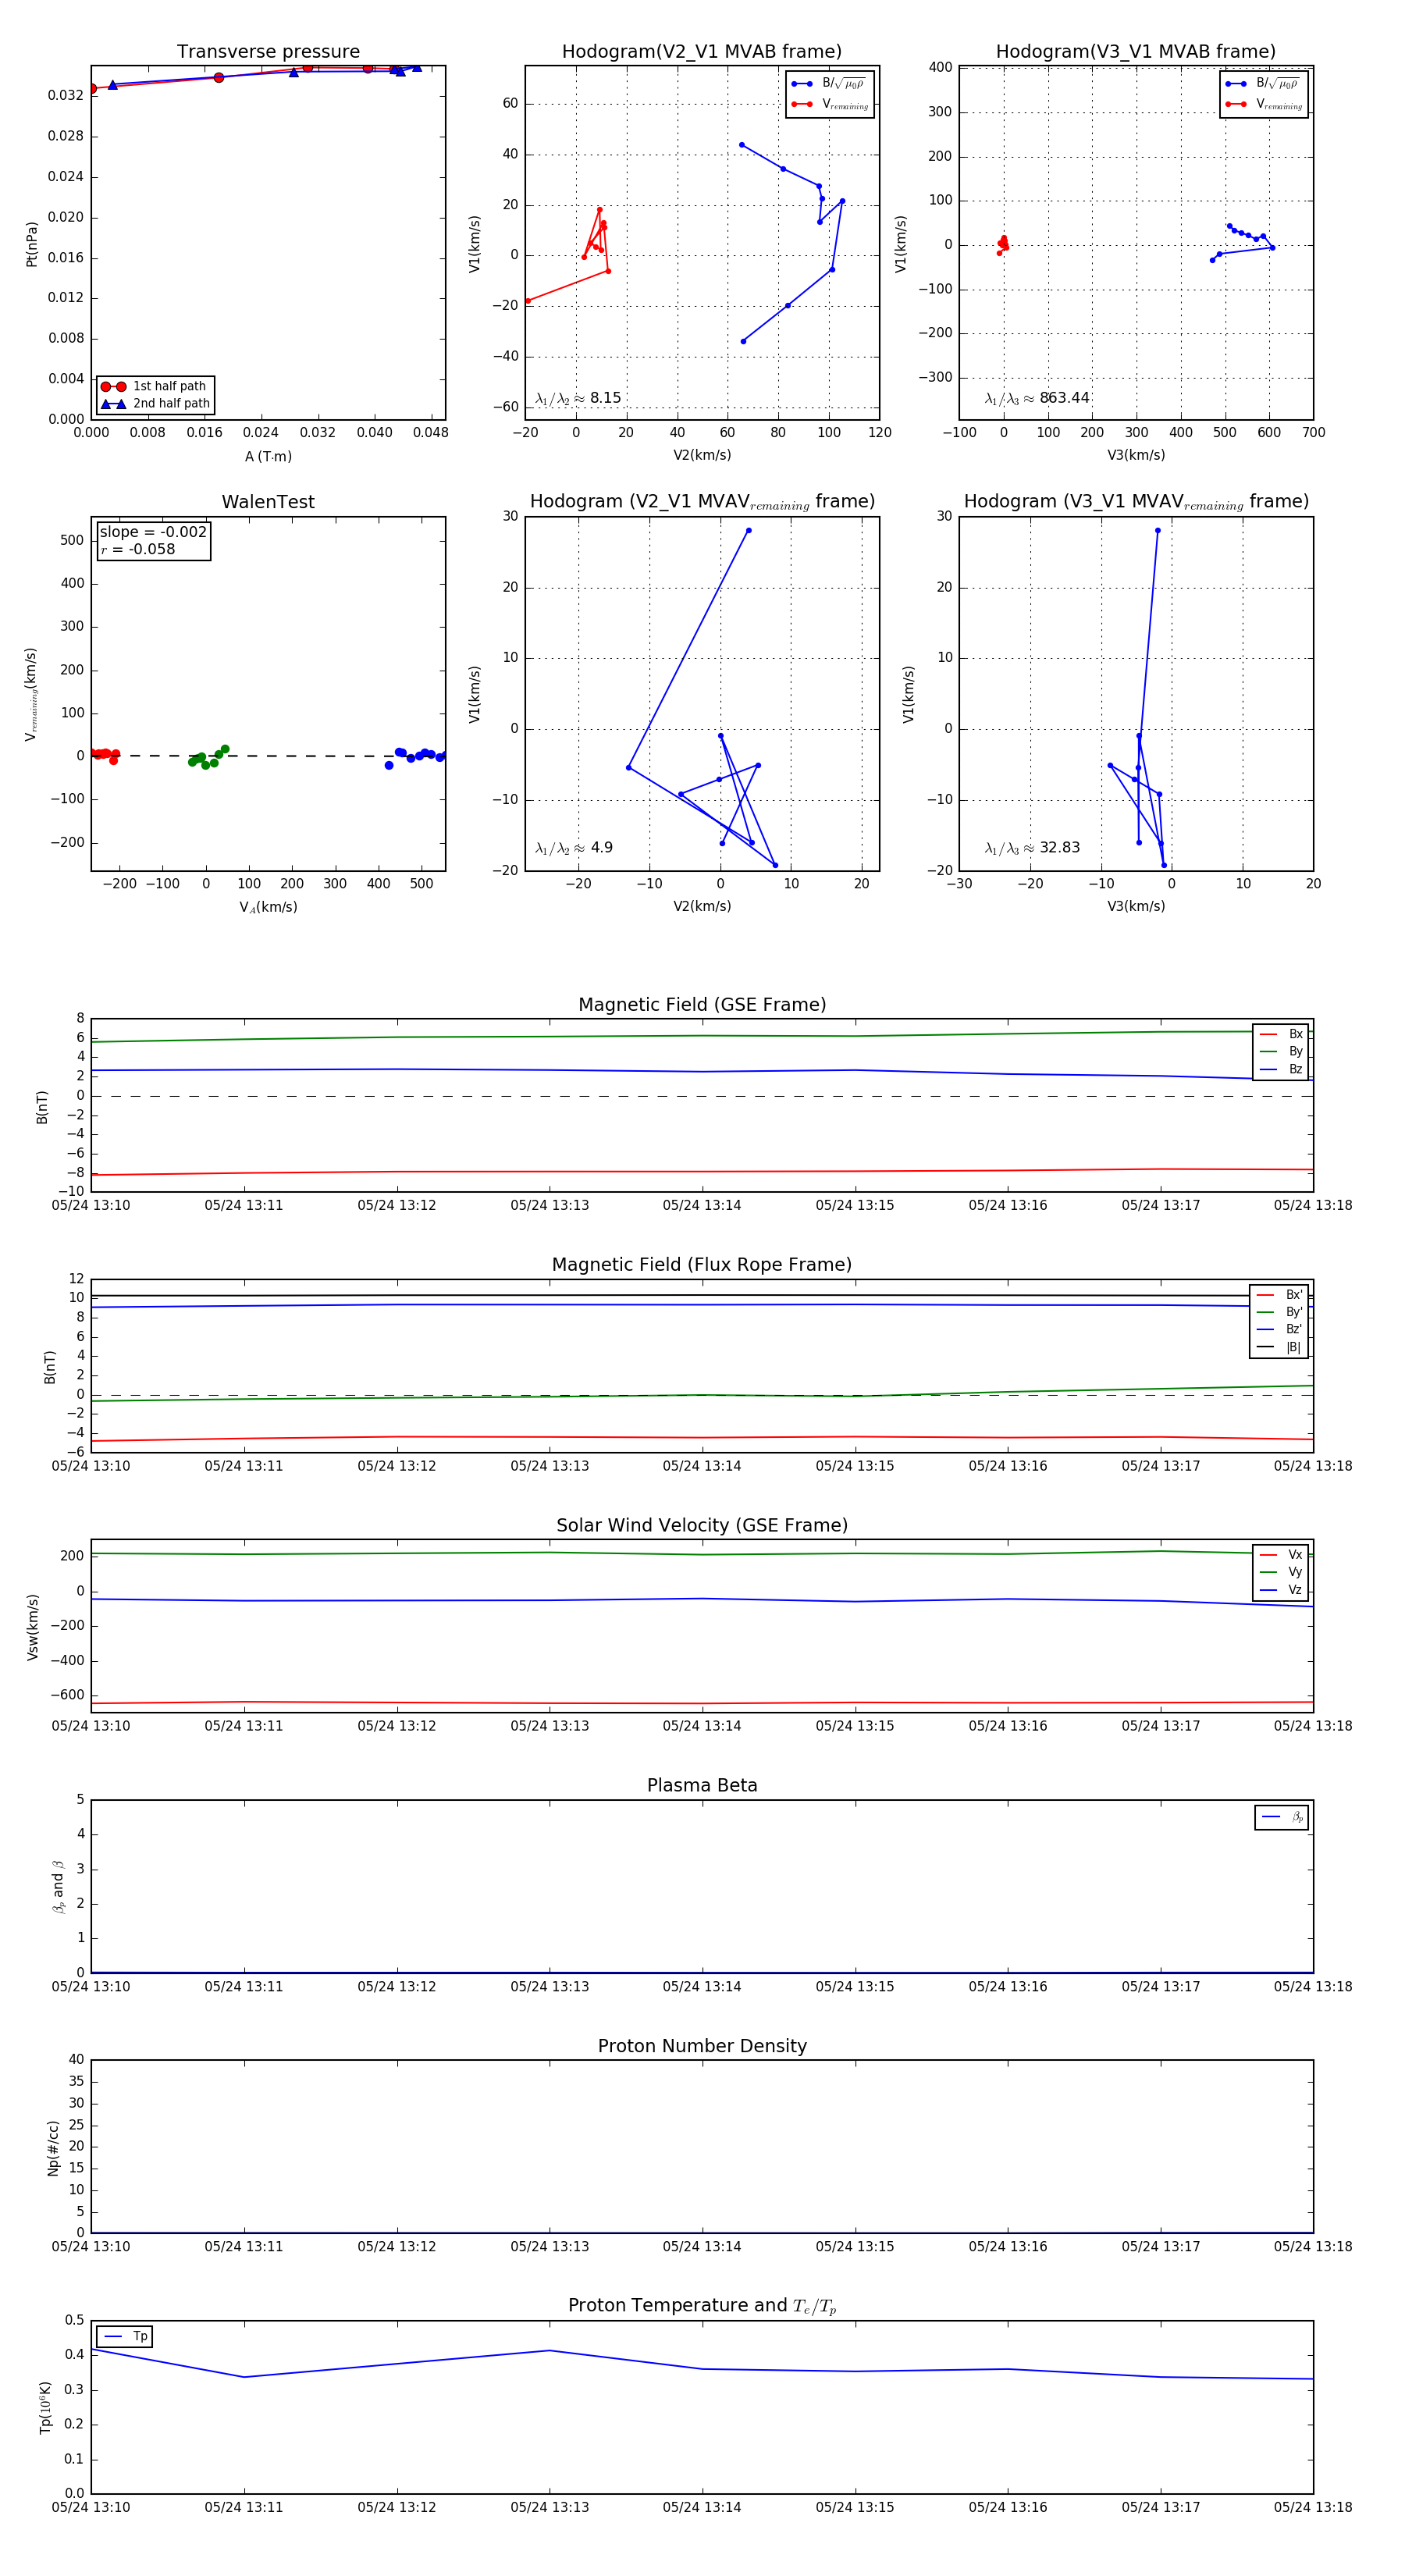Click the "λ1/λ2 ≈ 8.15" annotation

tap(578, 398)
